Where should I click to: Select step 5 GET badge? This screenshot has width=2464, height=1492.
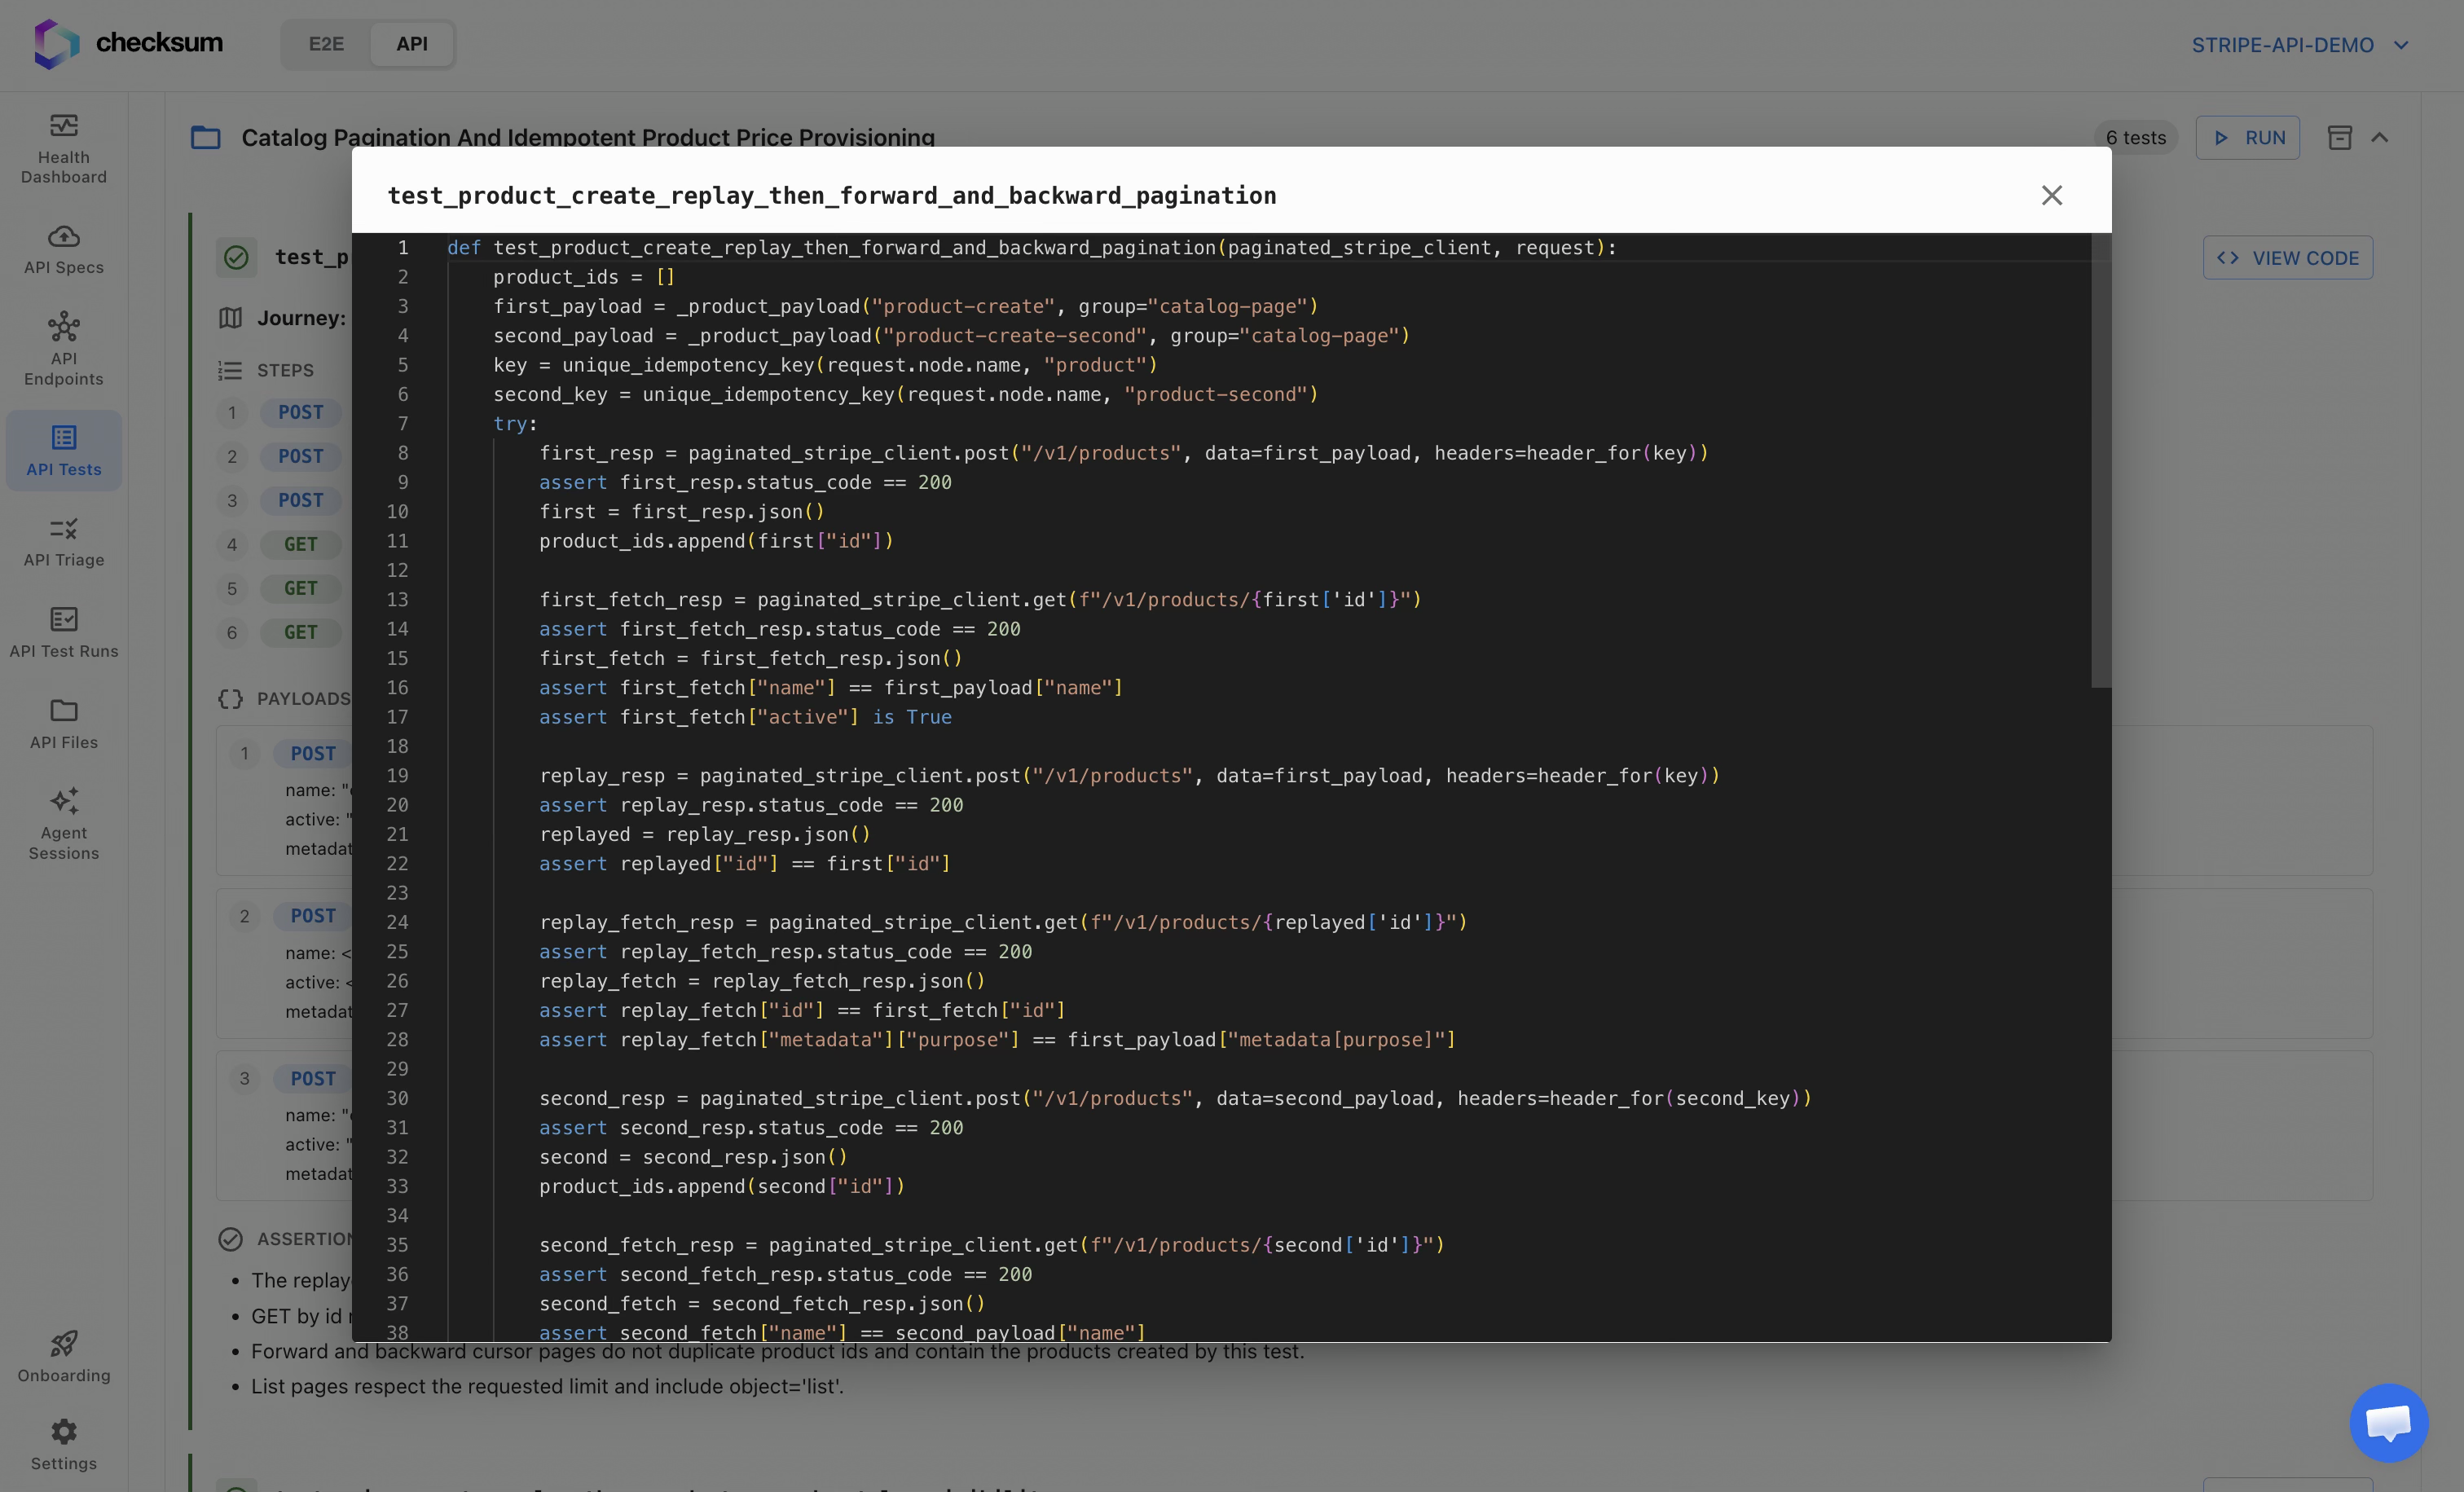point(301,588)
